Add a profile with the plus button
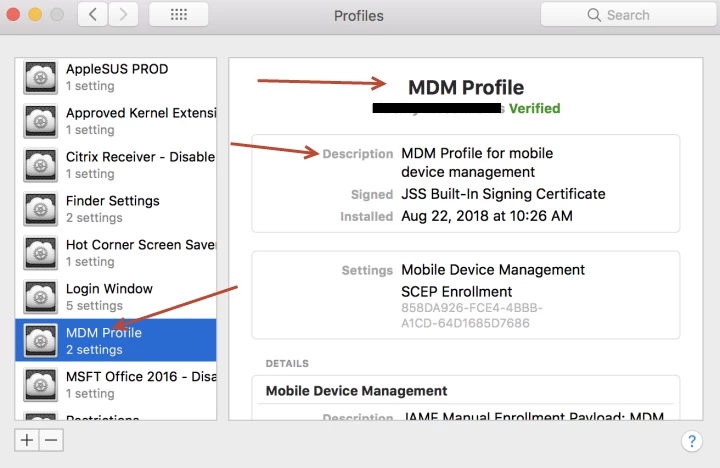The height and width of the screenshot is (468, 720). pyautogui.click(x=27, y=440)
